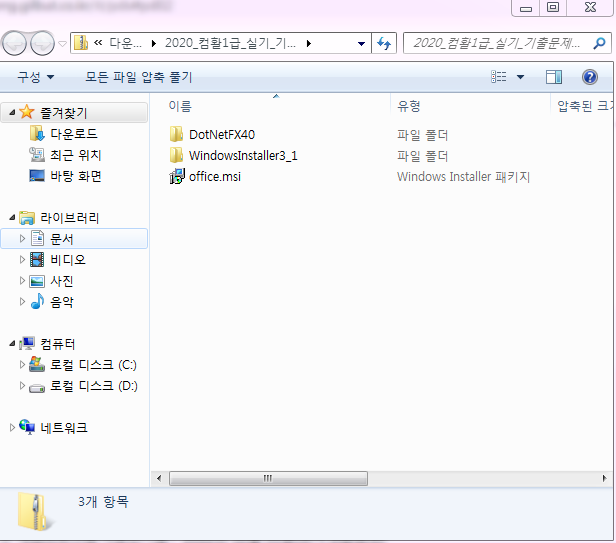Collapse the 라이브러리 section

[x=12, y=217]
